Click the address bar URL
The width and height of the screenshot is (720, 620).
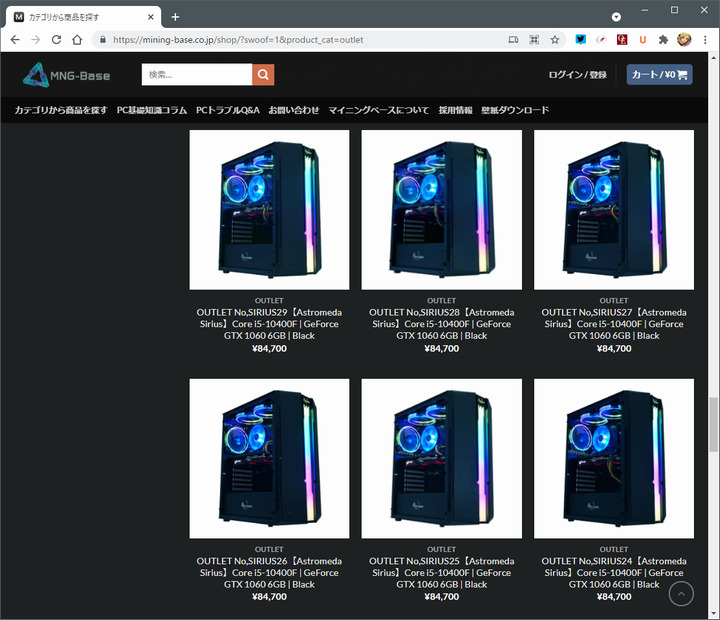point(238,40)
